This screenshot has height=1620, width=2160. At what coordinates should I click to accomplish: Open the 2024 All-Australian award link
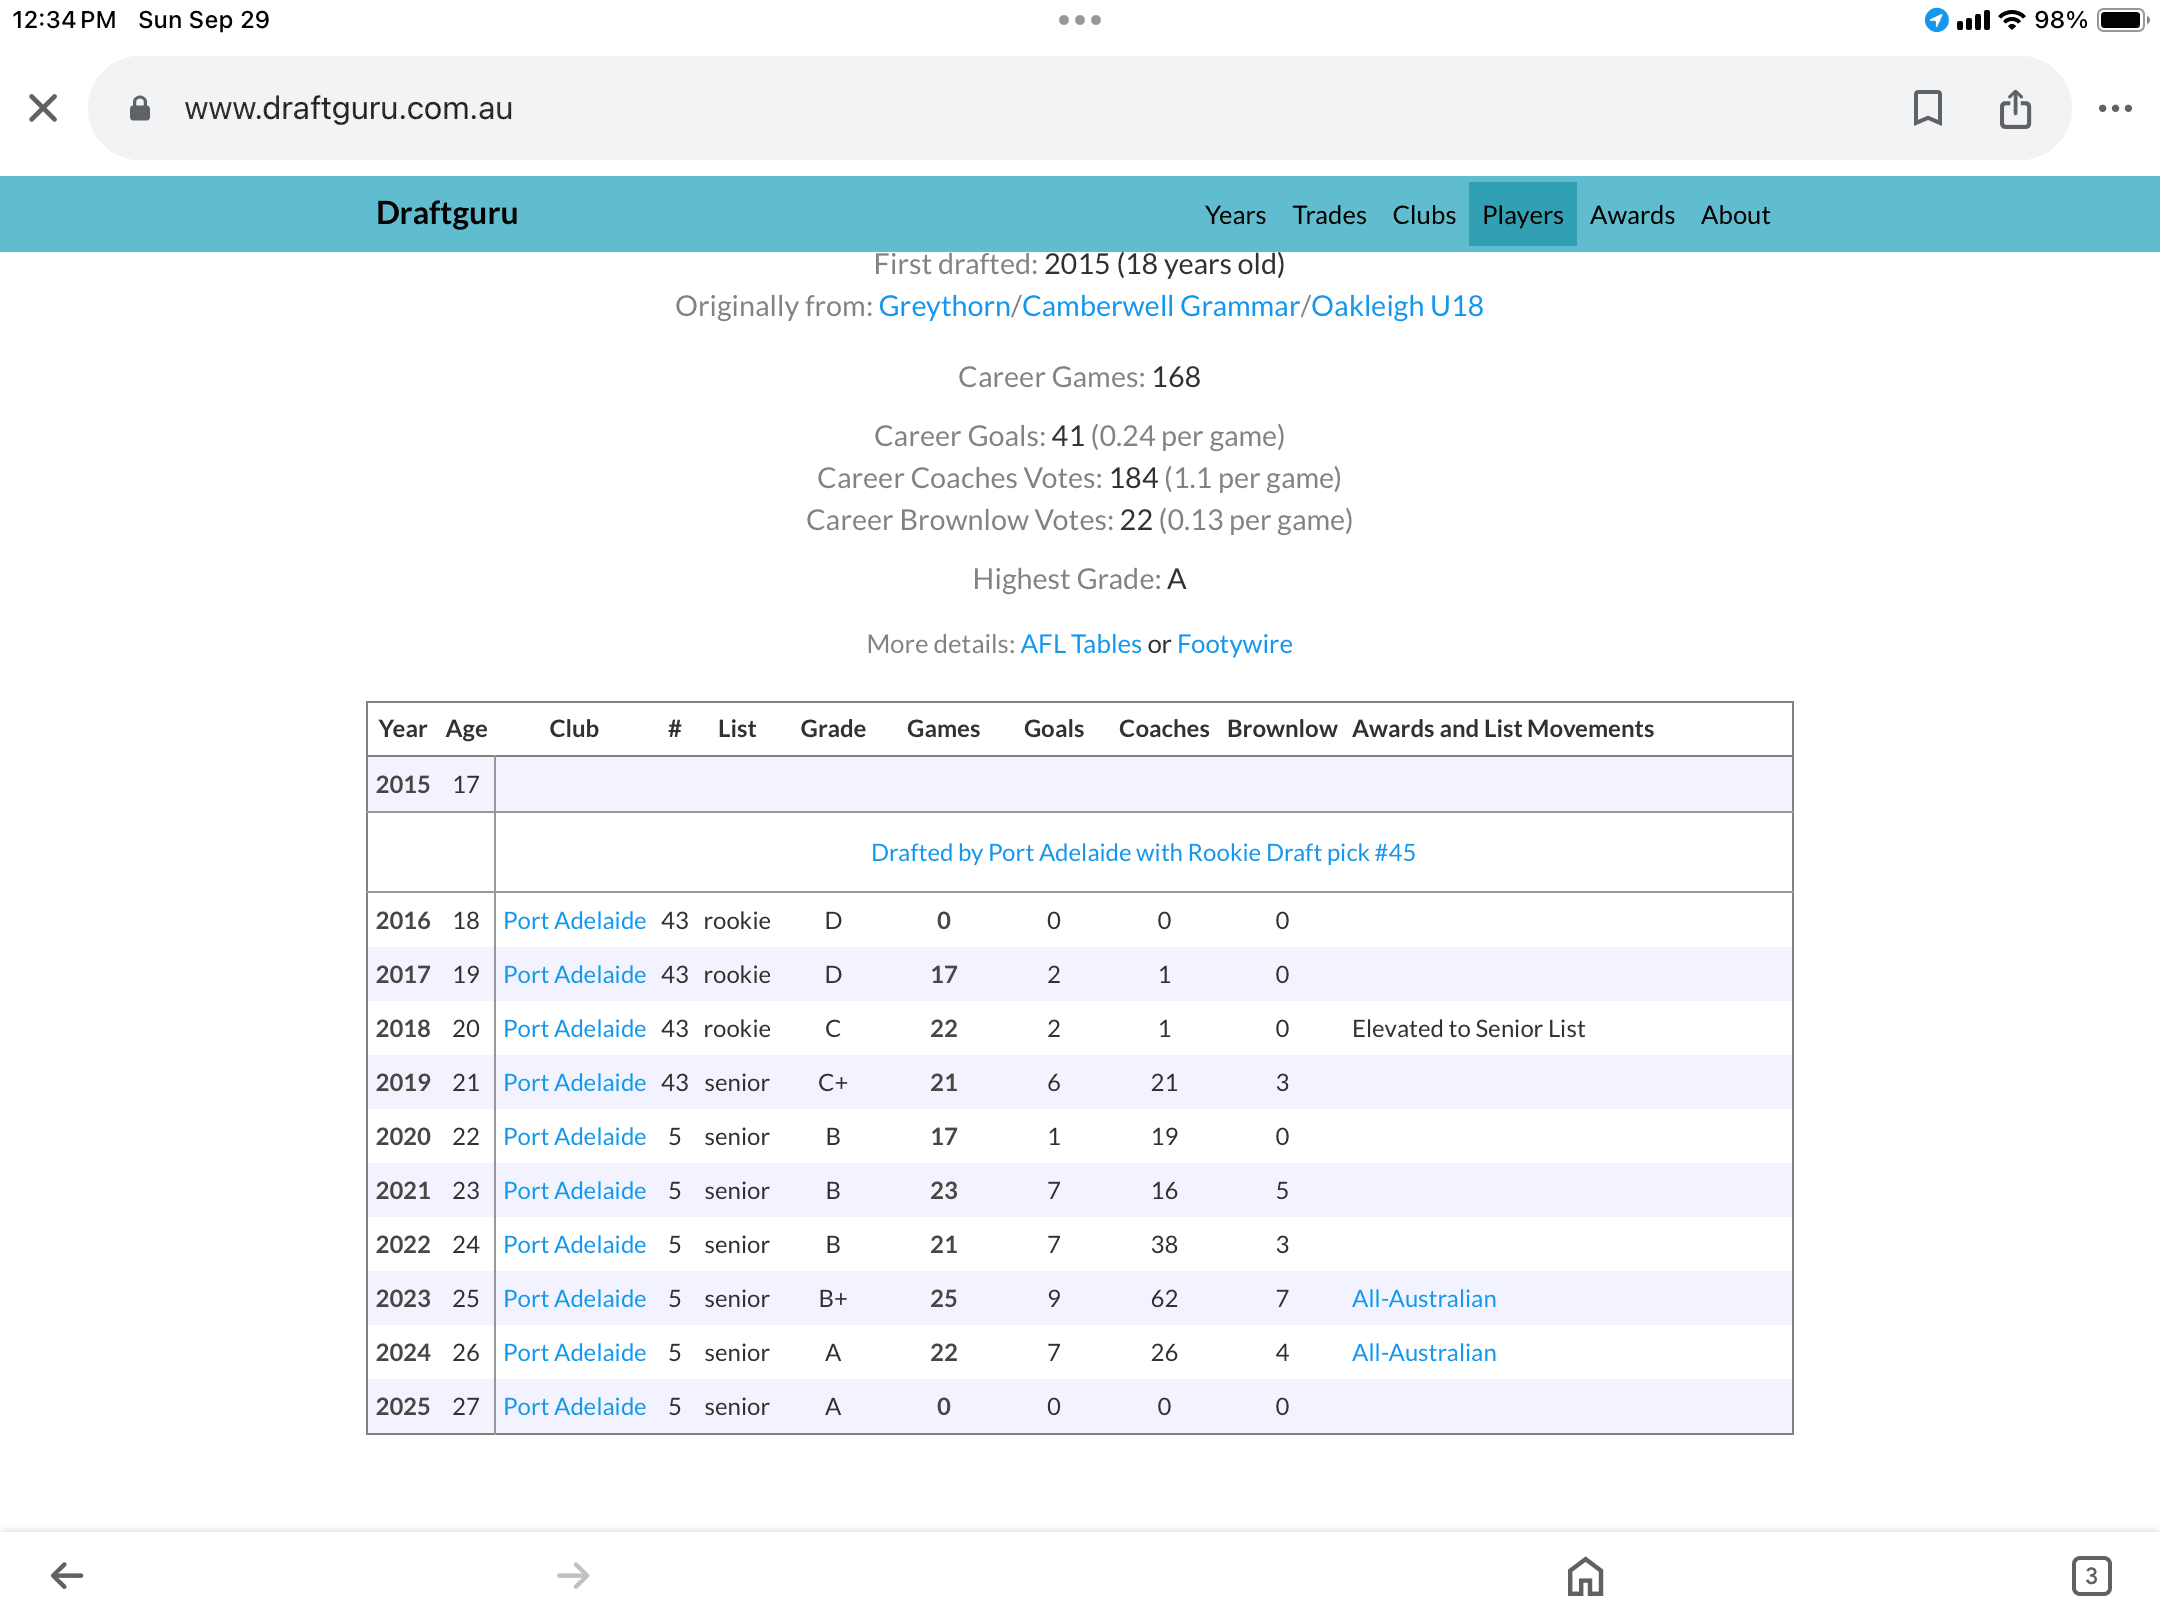click(x=1424, y=1352)
